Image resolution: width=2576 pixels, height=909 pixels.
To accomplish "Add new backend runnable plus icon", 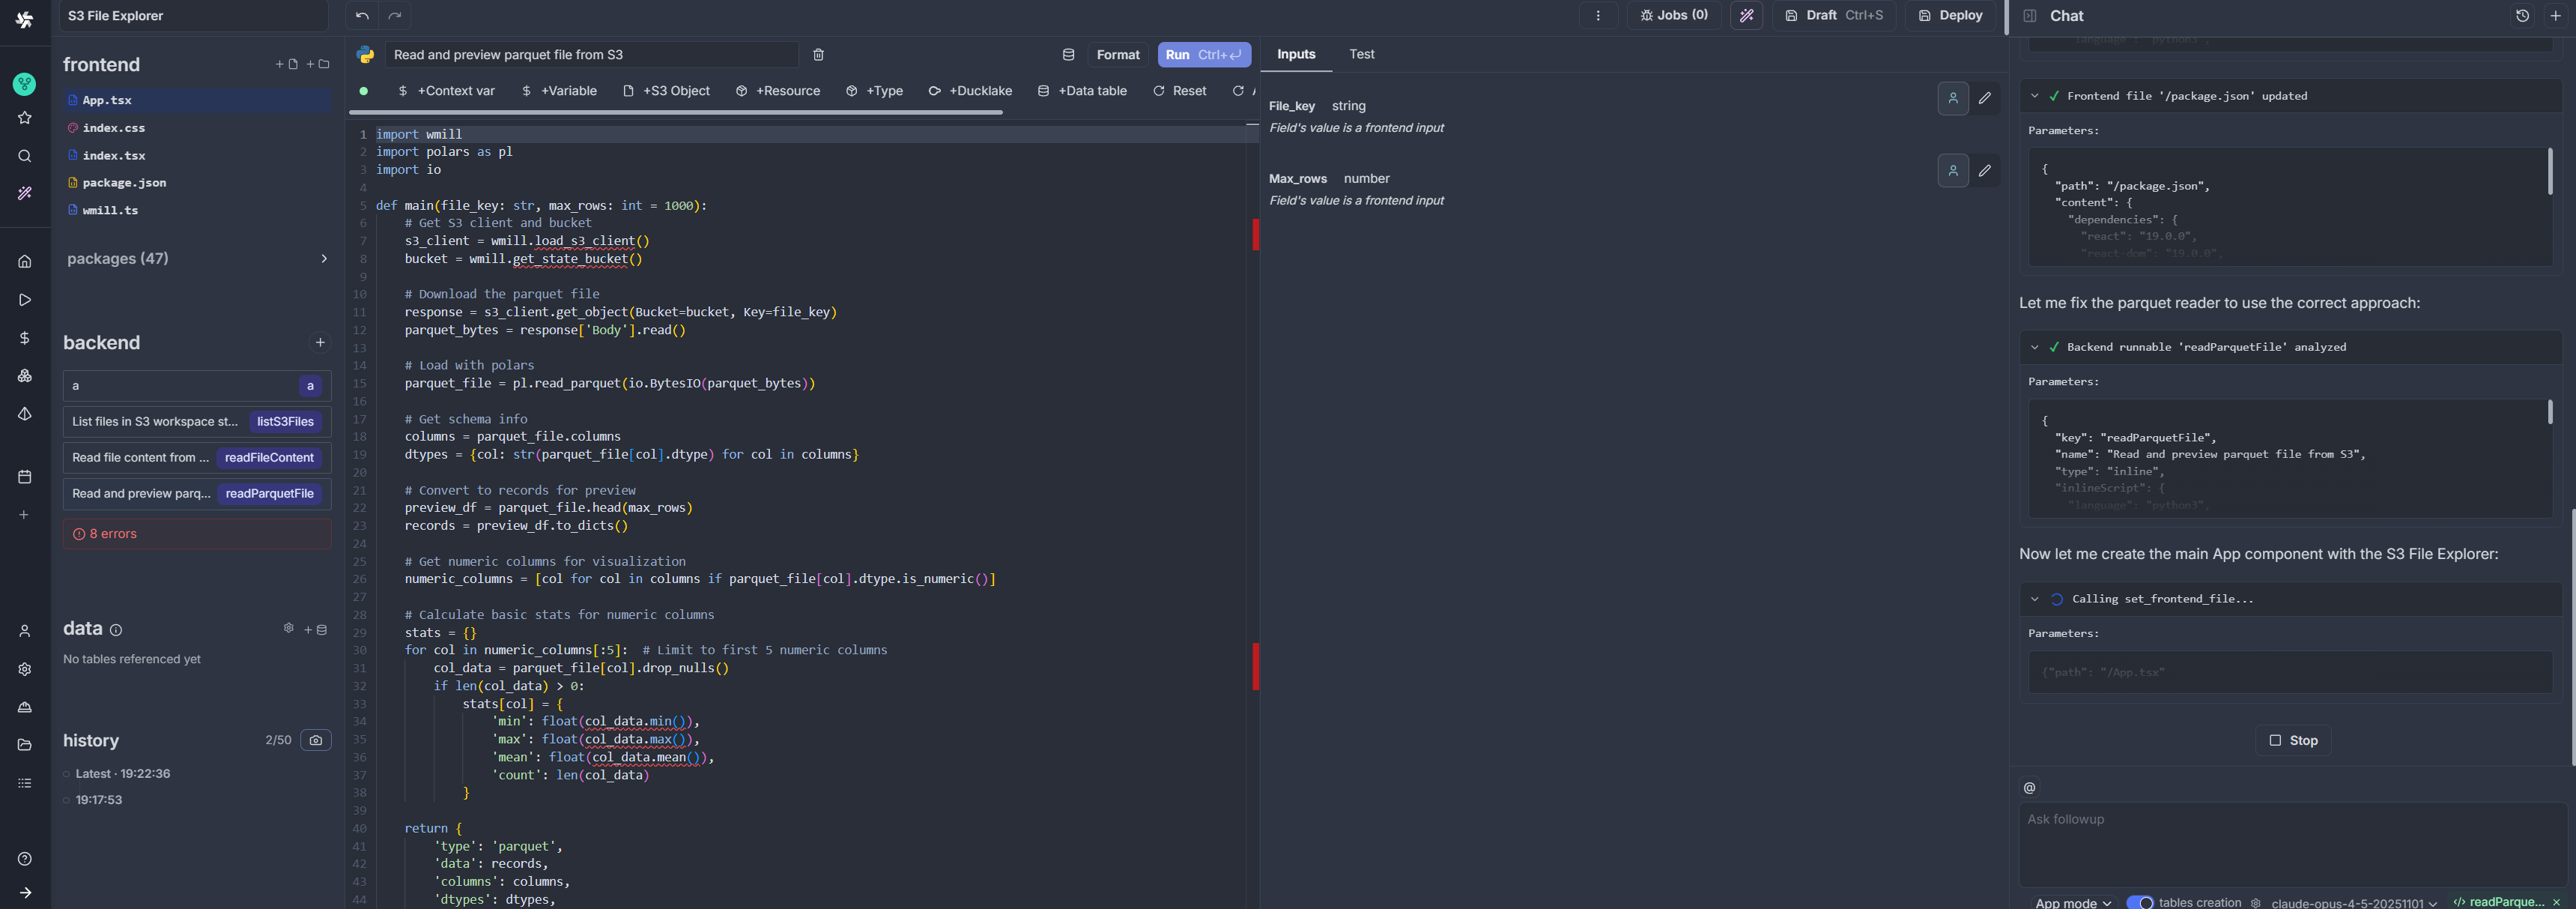I will (x=320, y=342).
